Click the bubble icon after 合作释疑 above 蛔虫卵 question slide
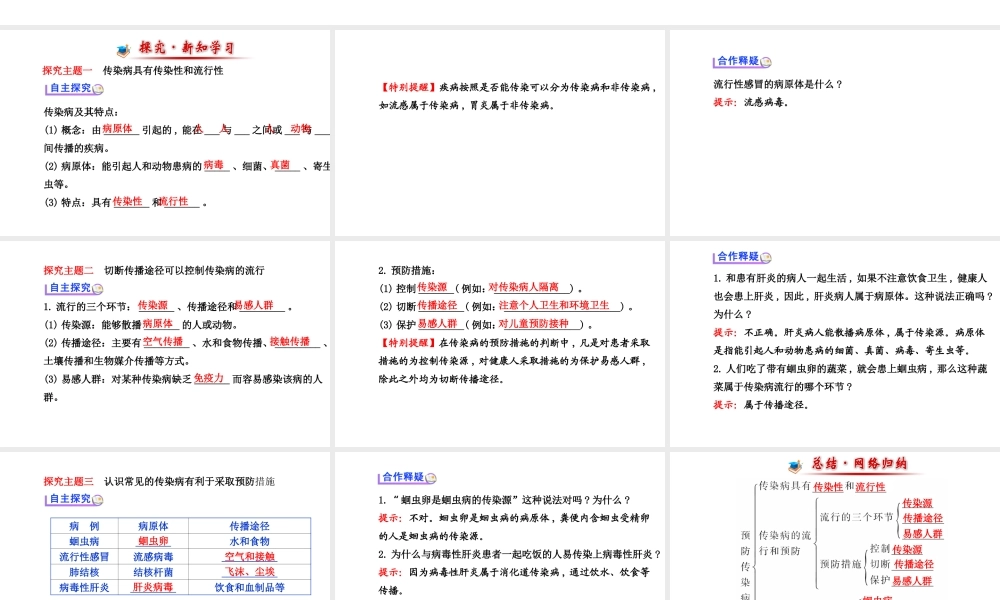The image size is (1000, 600). (x=431, y=478)
